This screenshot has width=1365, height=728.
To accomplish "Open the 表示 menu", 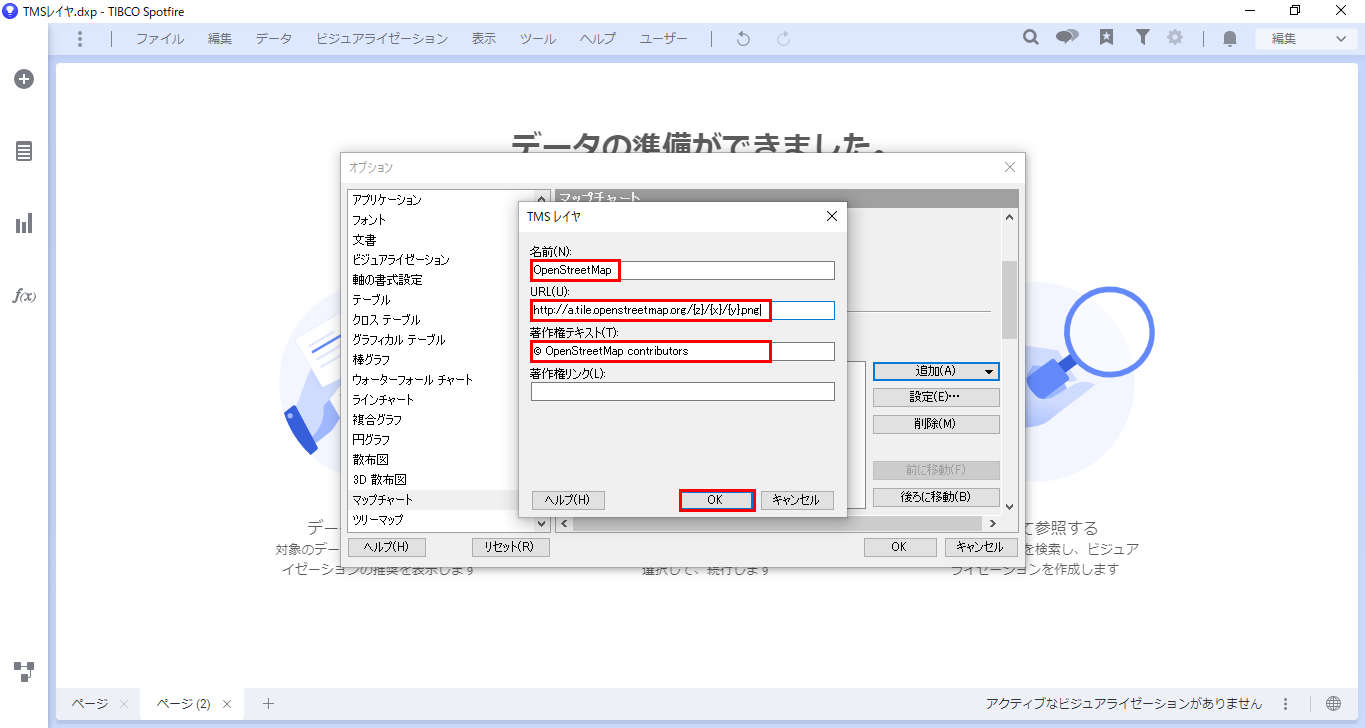I will click(x=483, y=39).
